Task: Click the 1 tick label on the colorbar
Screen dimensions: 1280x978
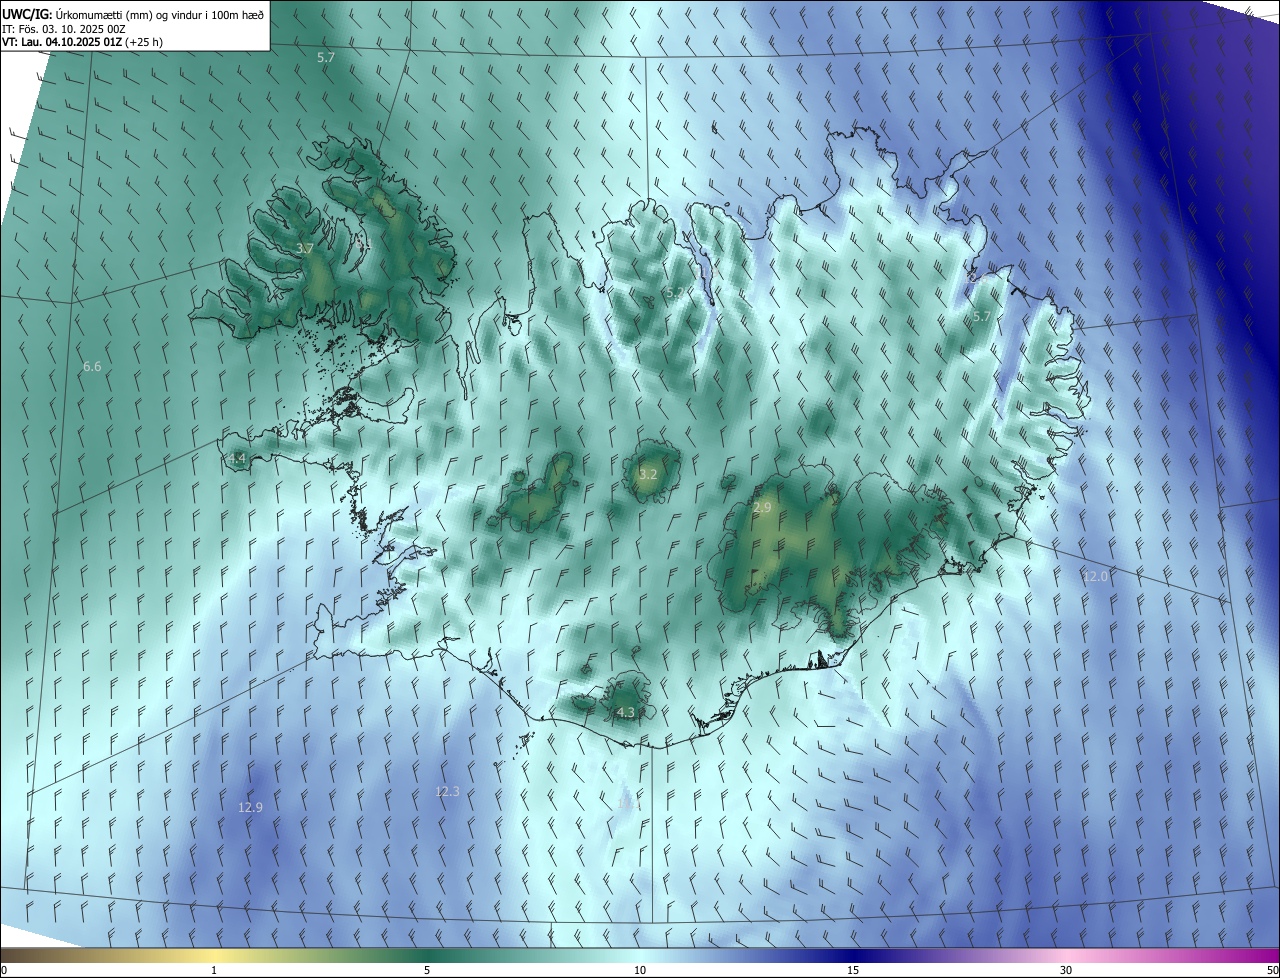Action: point(214,970)
